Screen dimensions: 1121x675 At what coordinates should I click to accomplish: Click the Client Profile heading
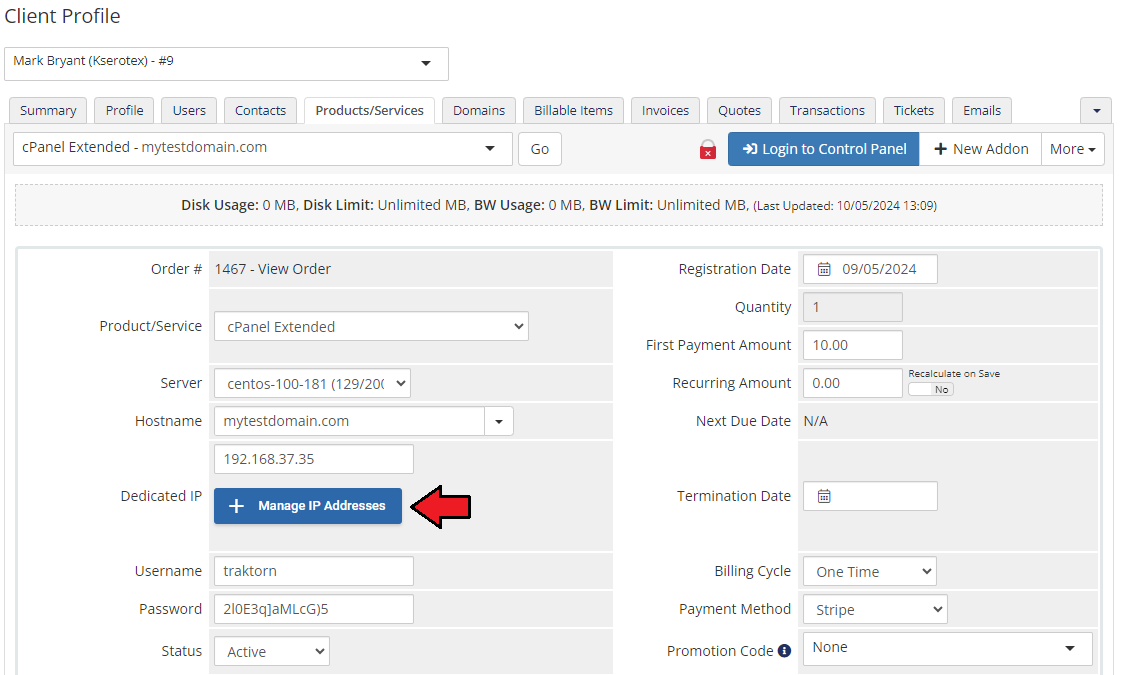(x=62, y=16)
